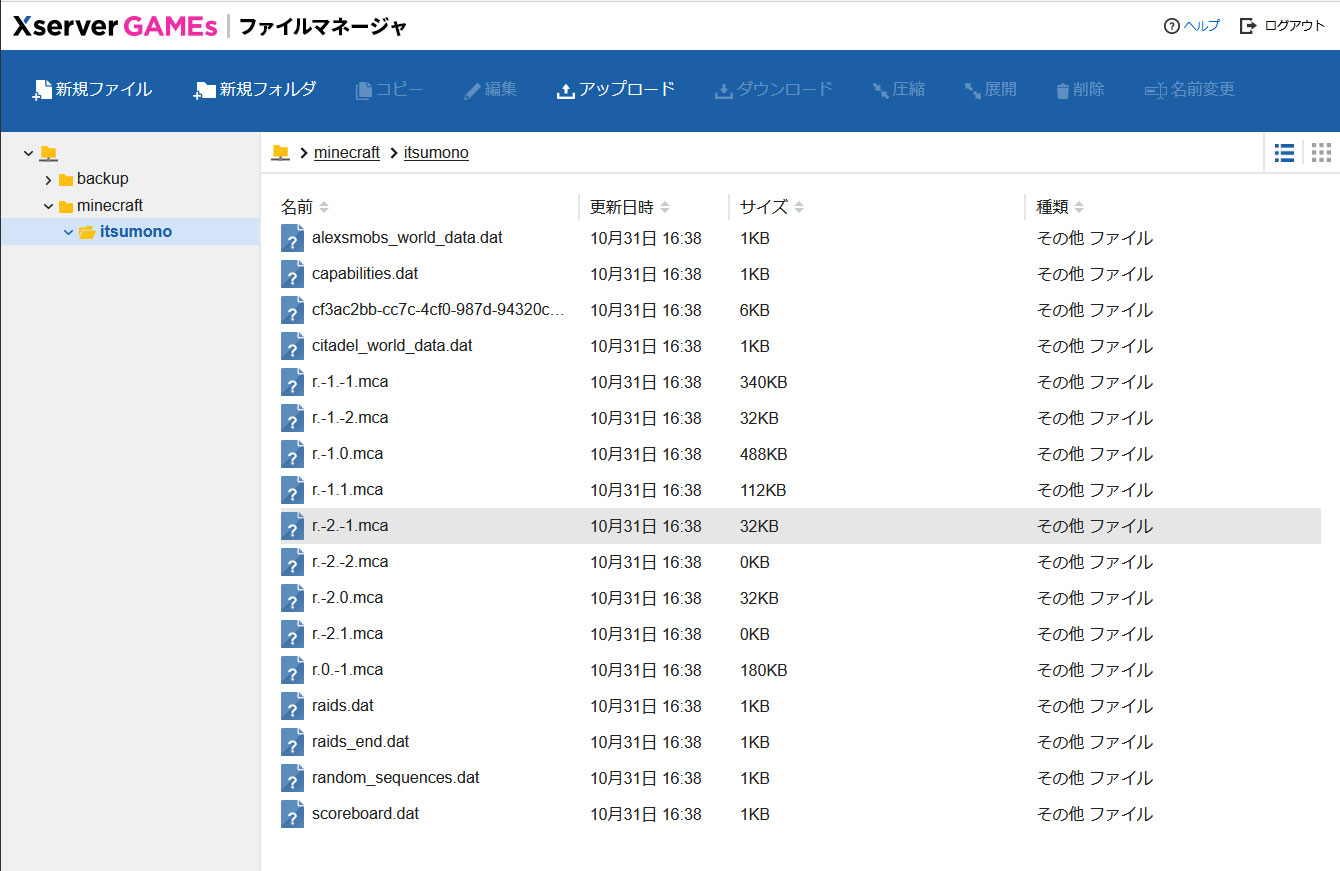Click the 削除 (delete) toolbar button

point(1080,90)
